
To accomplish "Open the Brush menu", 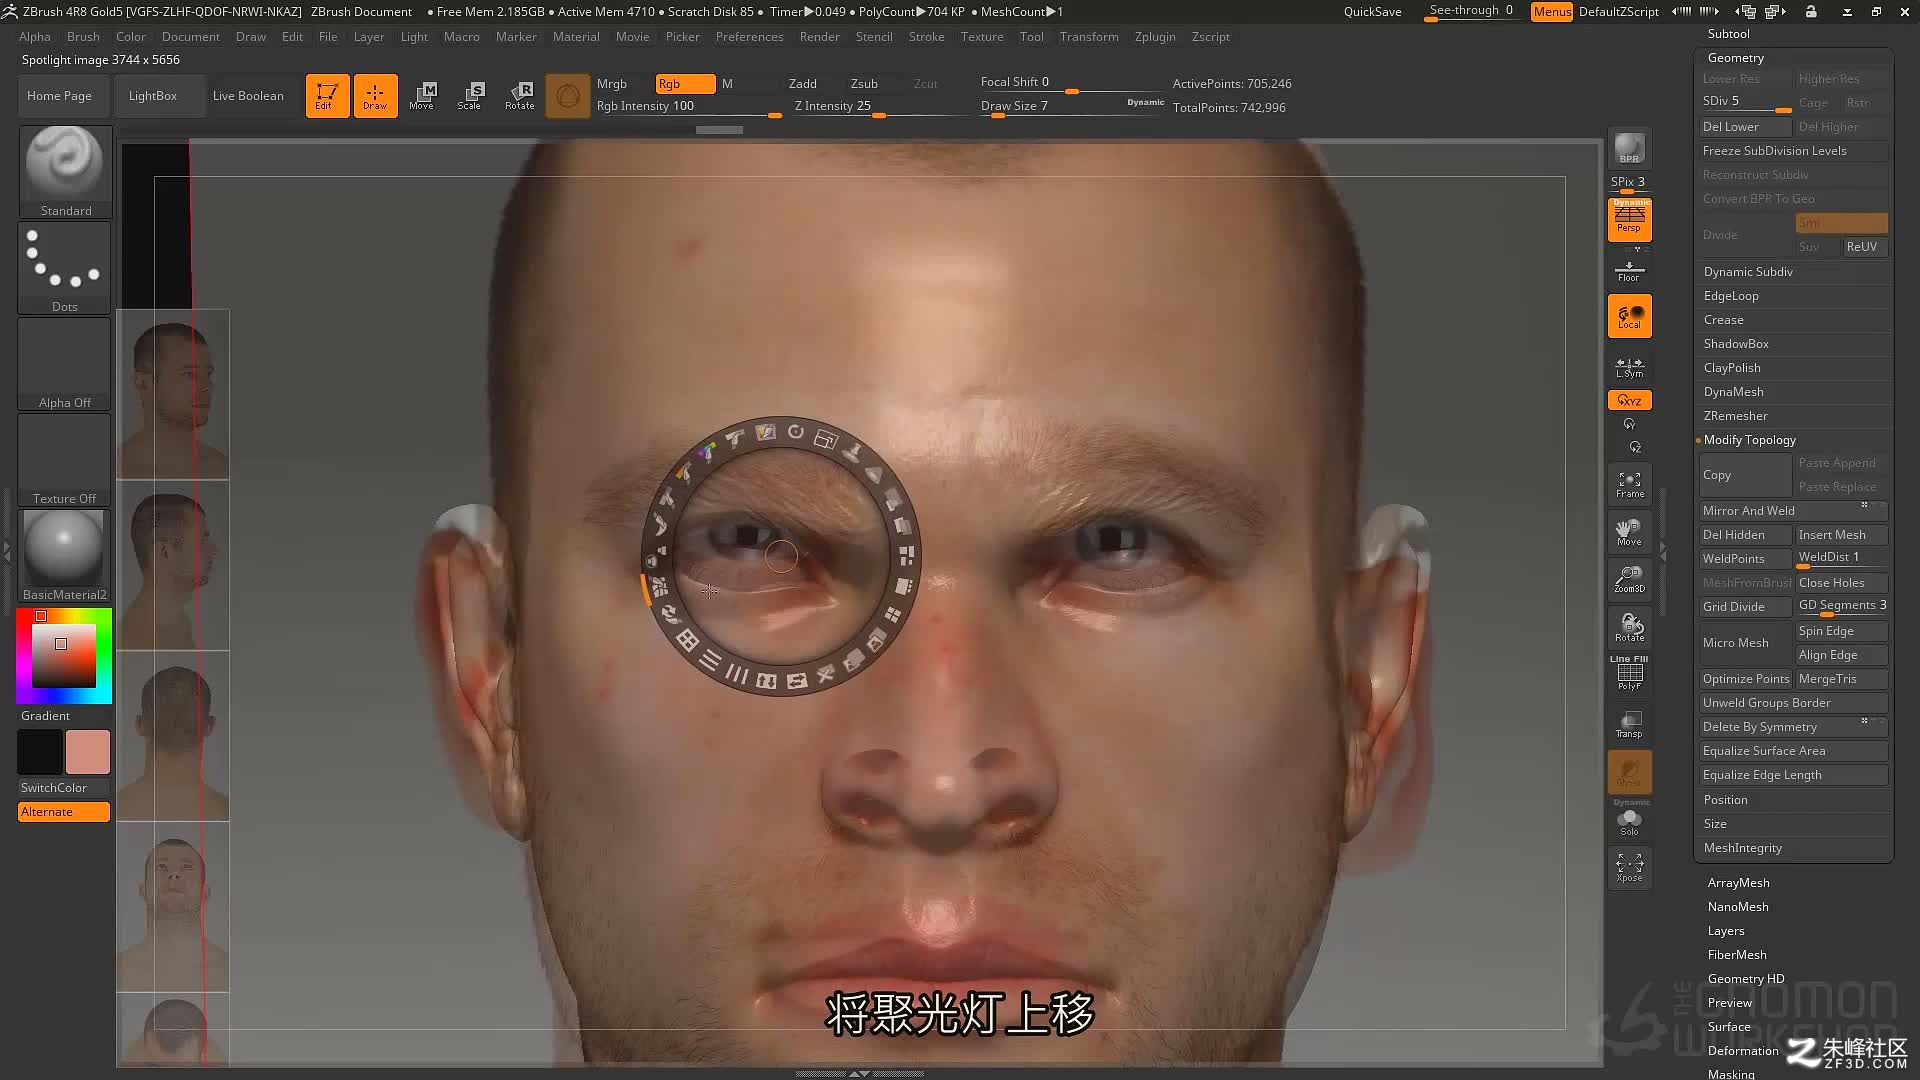I will (x=83, y=37).
